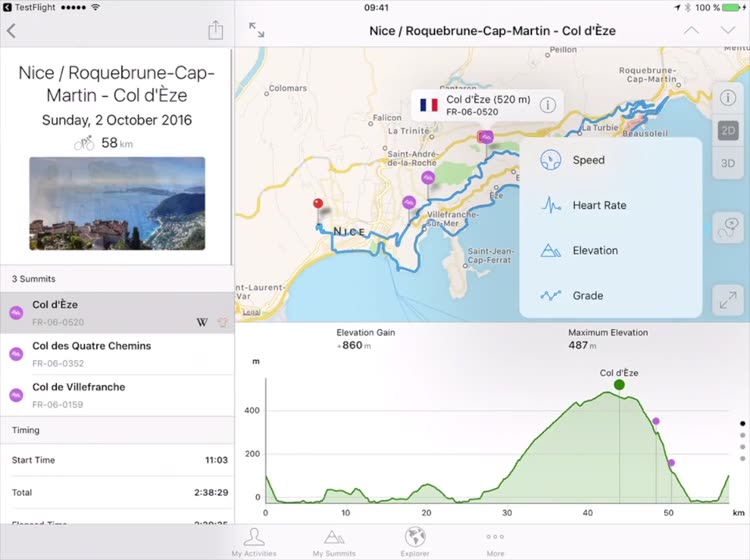Choose Speed in the chart menu
This screenshot has height=560, width=750.
611,160
